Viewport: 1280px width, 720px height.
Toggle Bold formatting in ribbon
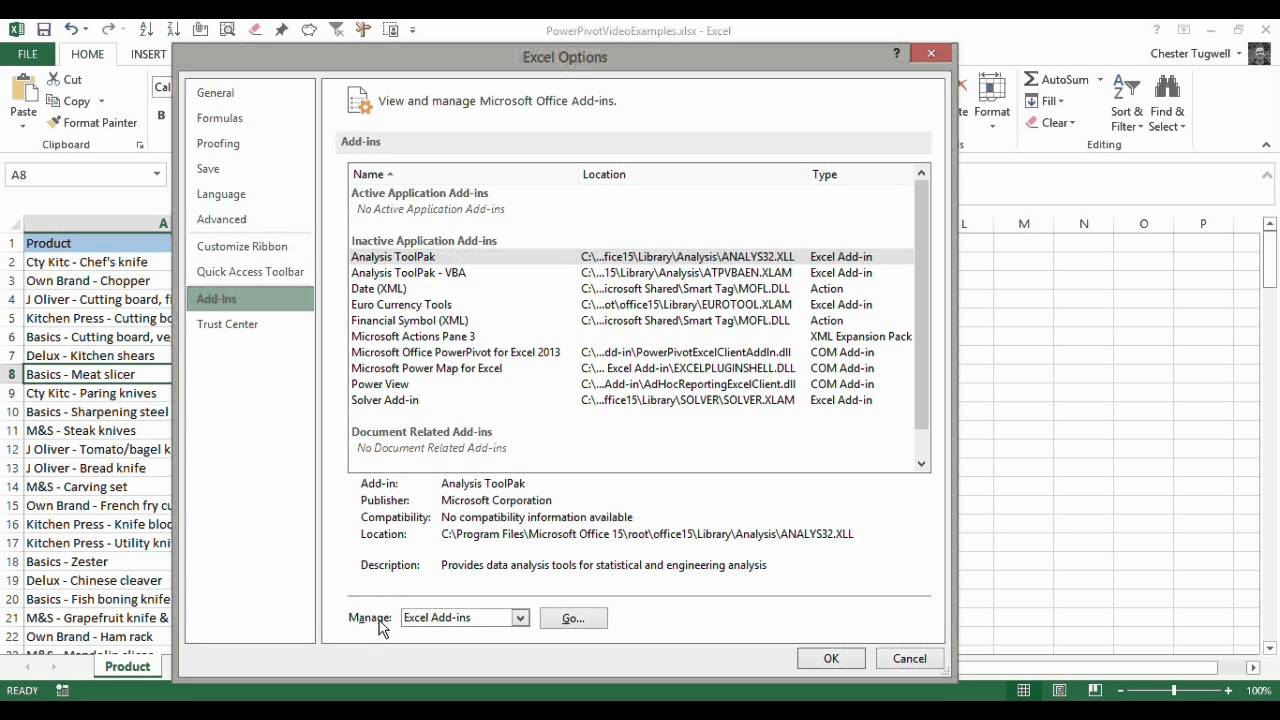tap(161, 115)
